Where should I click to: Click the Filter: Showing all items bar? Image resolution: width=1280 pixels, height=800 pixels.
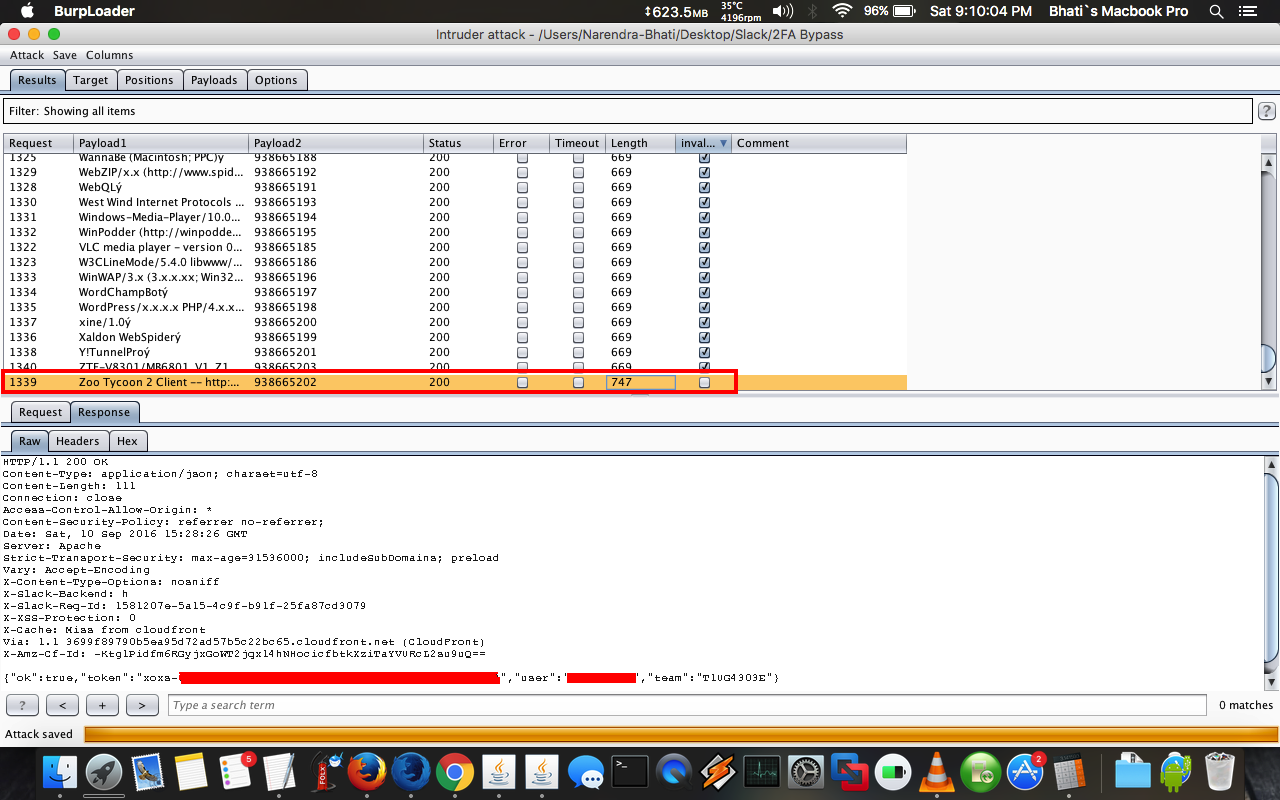pyautogui.click(x=628, y=111)
